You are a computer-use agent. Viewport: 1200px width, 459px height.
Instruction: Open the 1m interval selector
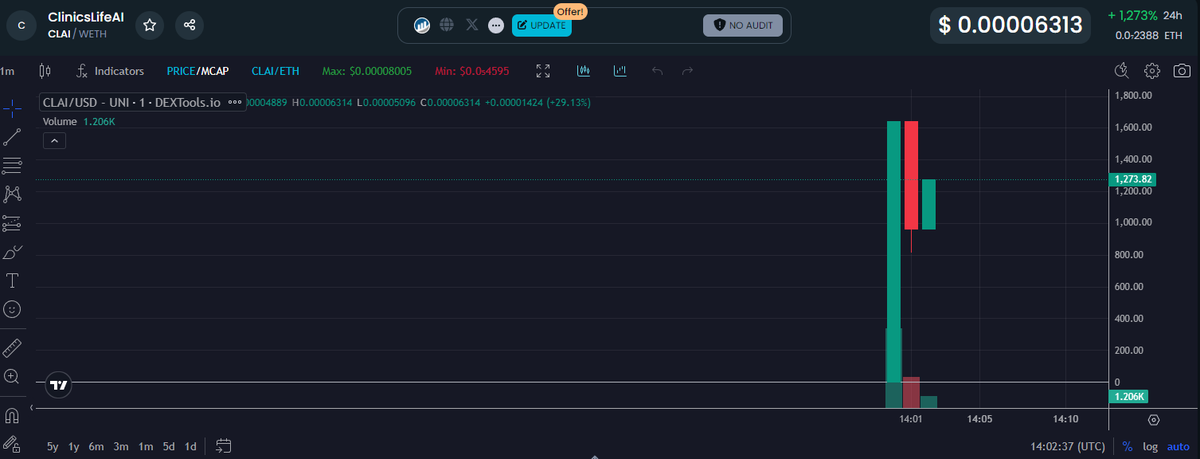click(7, 71)
